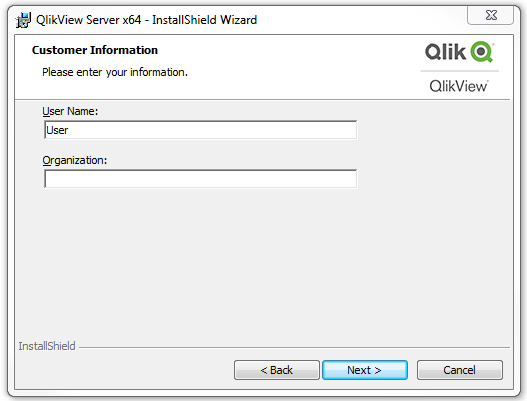527x401 pixels.
Task: Click the "Organization:" label
Action: (x=75, y=160)
